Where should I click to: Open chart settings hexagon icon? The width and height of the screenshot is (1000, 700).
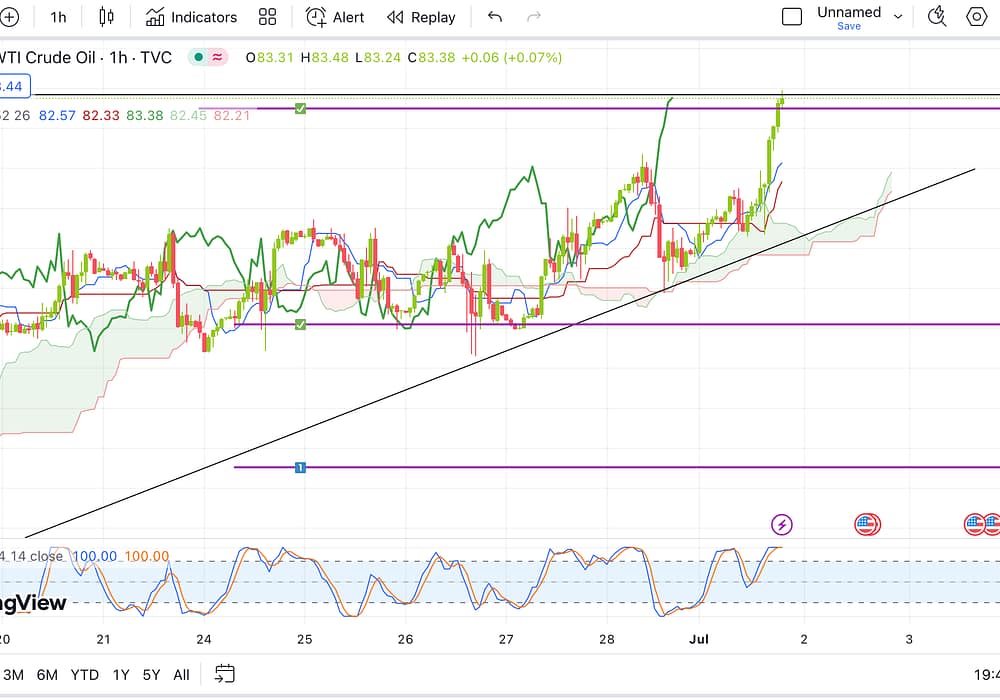(976, 16)
